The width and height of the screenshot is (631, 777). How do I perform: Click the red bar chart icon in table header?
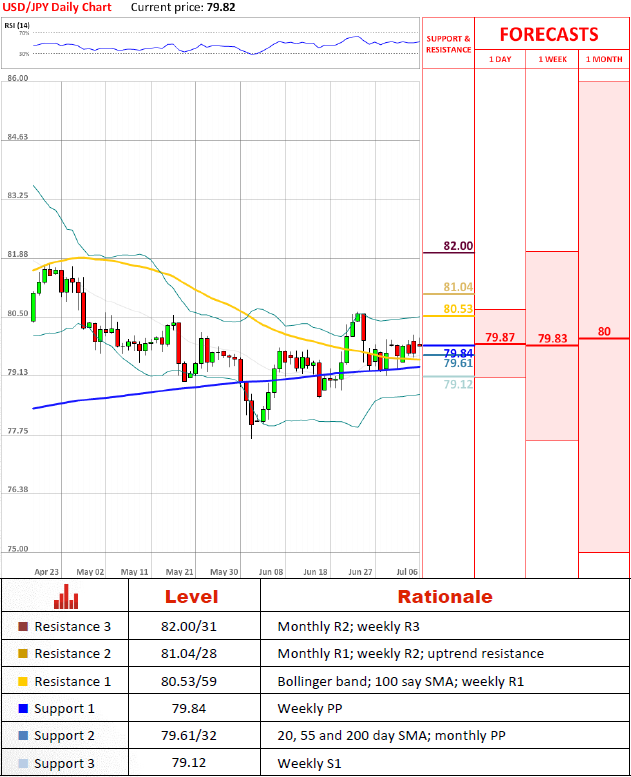(66, 596)
